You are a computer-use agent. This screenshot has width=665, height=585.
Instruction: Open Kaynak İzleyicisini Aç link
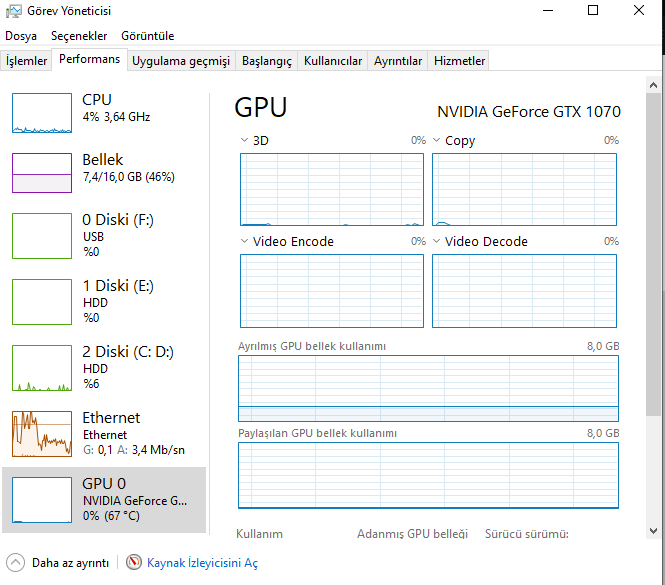(x=202, y=563)
